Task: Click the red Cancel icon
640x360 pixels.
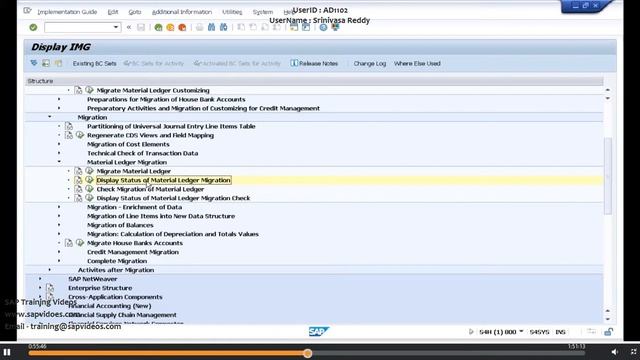Action: (182, 27)
